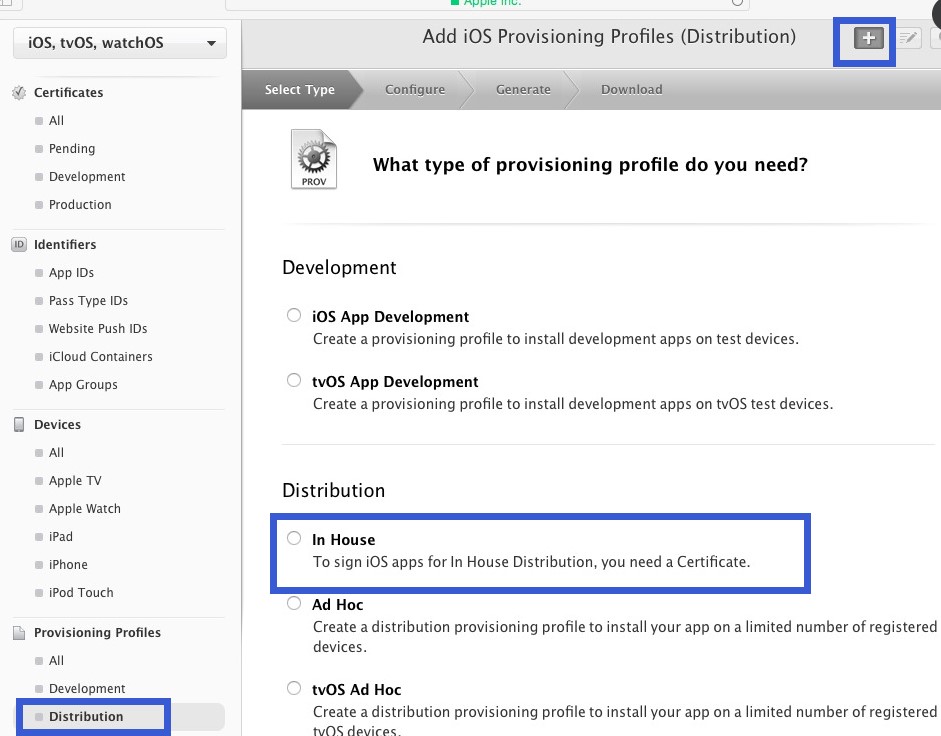Click the Identifiers ID icon
This screenshot has height=736, width=941.
tap(19, 245)
